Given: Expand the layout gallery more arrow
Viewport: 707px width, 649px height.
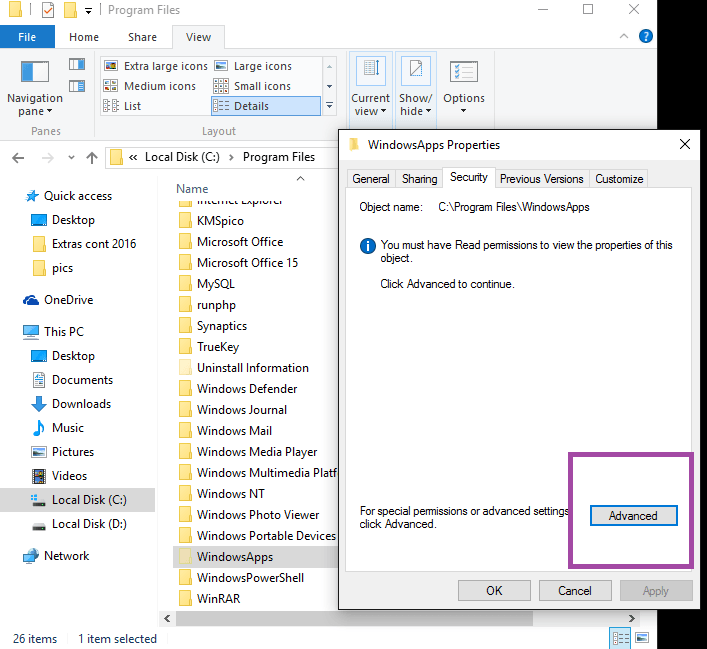Looking at the screenshot, I should point(330,106).
